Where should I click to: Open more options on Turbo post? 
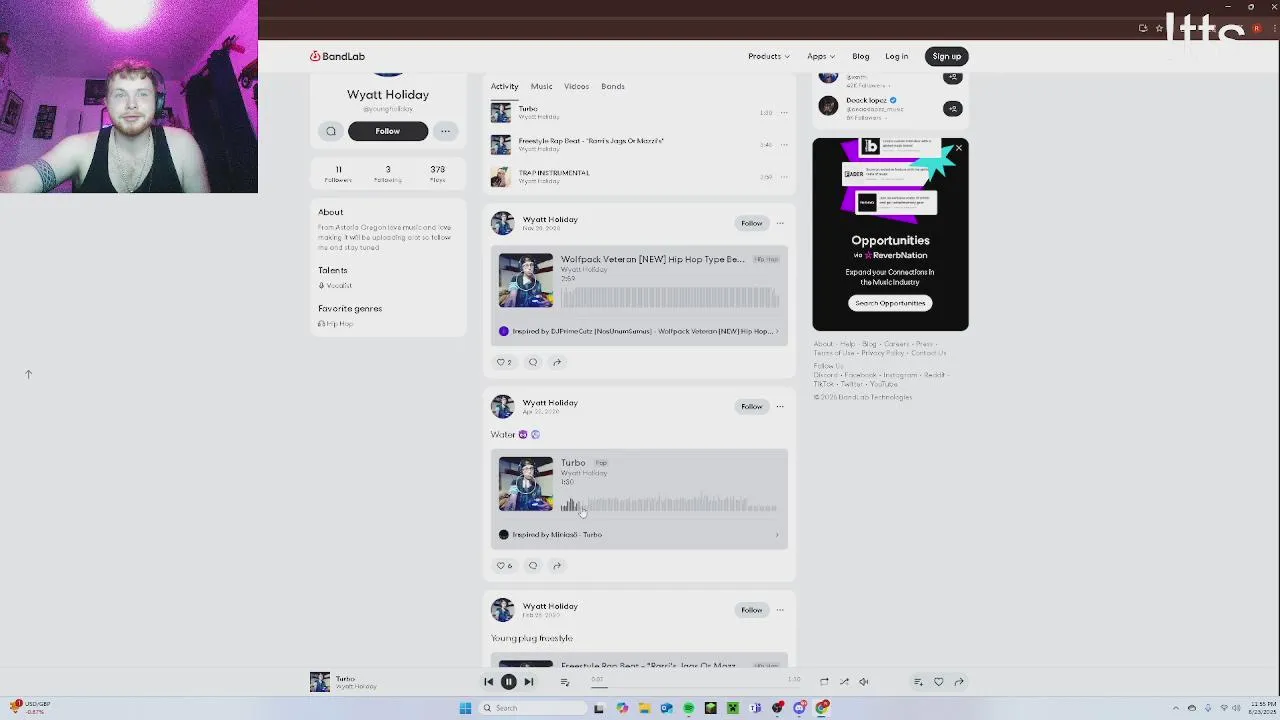click(780, 406)
